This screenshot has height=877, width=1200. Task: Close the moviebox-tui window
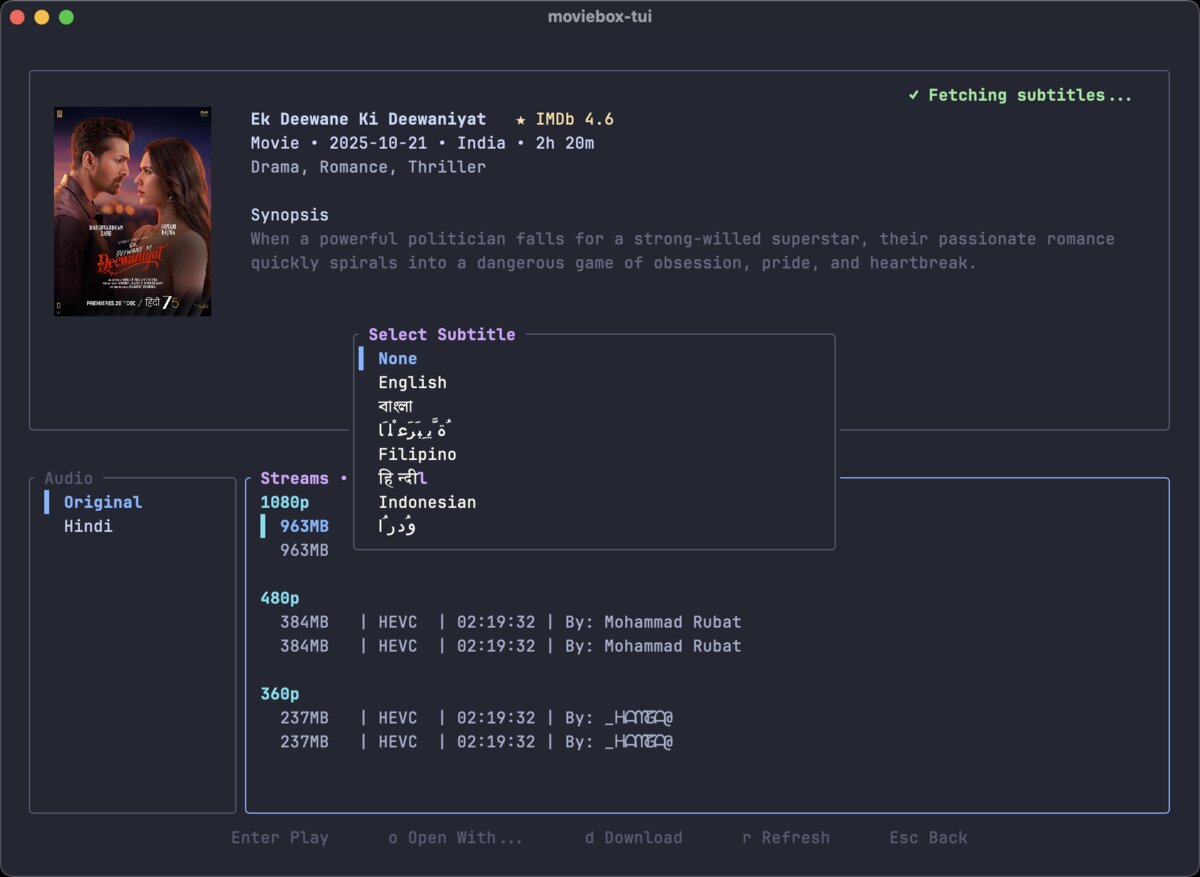(x=17, y=17)
